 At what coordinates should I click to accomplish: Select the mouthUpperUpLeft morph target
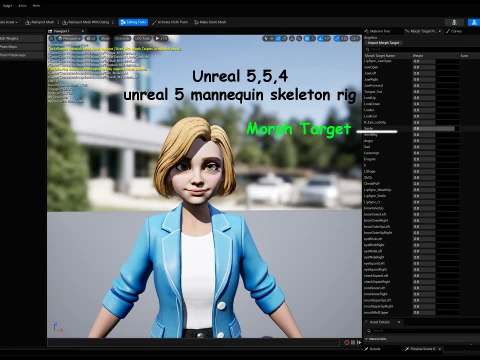click(377, 300)
